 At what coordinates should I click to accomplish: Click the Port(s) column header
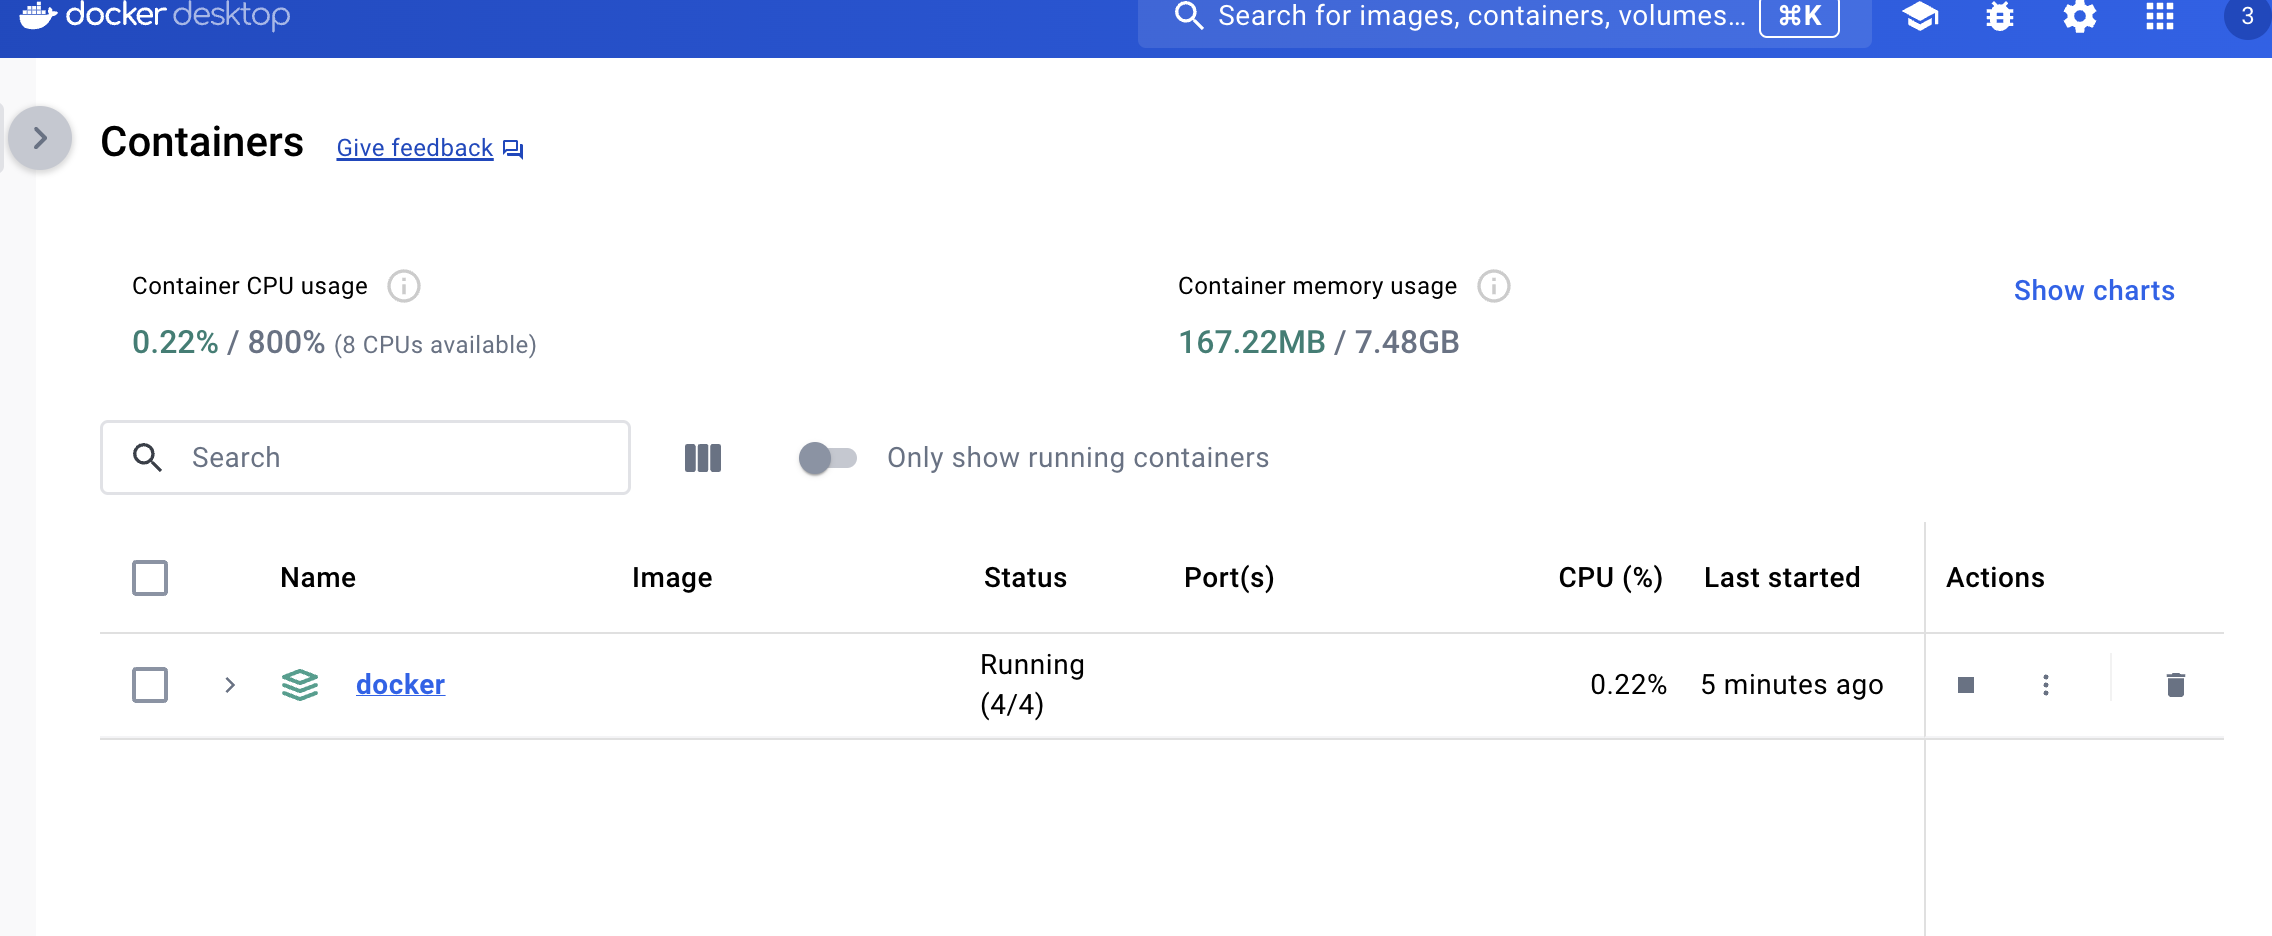pos(1229,577)
